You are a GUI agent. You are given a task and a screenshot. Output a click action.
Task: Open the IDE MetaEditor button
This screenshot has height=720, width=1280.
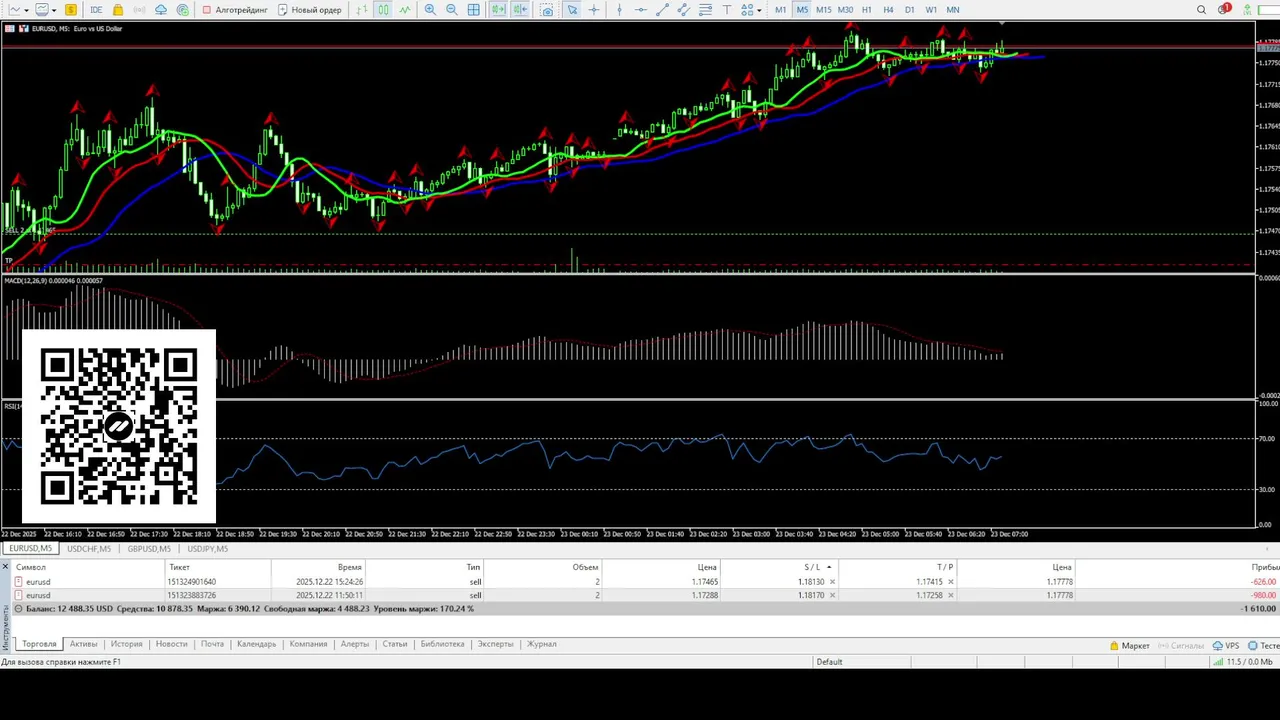96,10
